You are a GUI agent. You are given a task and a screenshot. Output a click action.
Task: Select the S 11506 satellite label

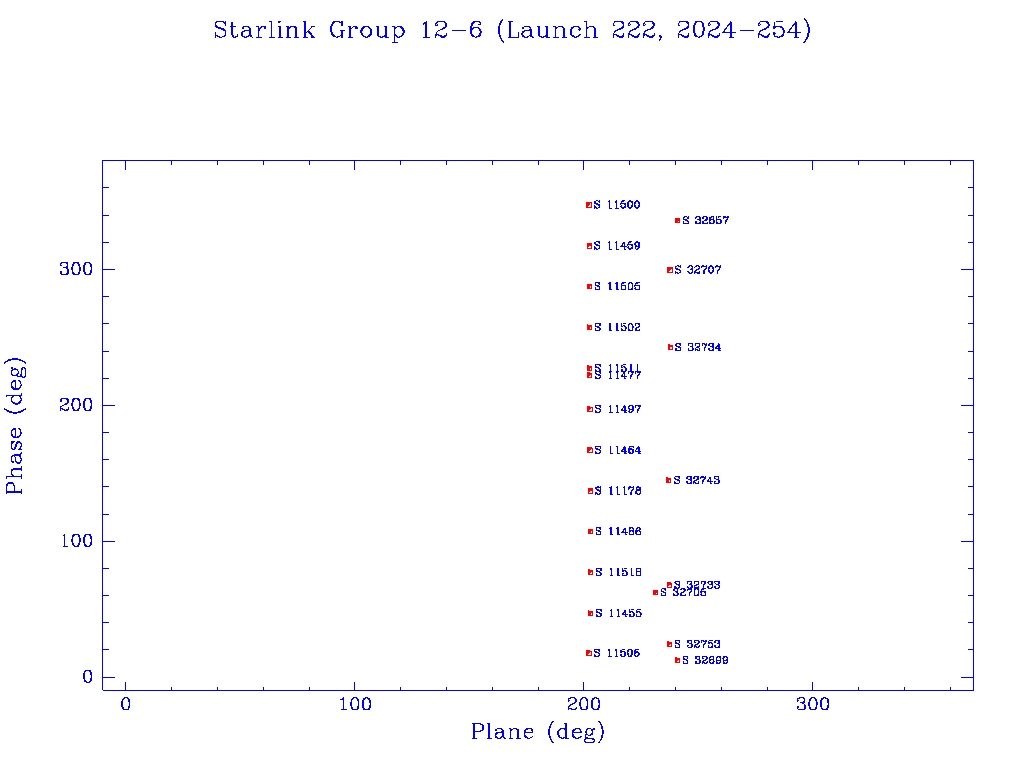point(616,653)
